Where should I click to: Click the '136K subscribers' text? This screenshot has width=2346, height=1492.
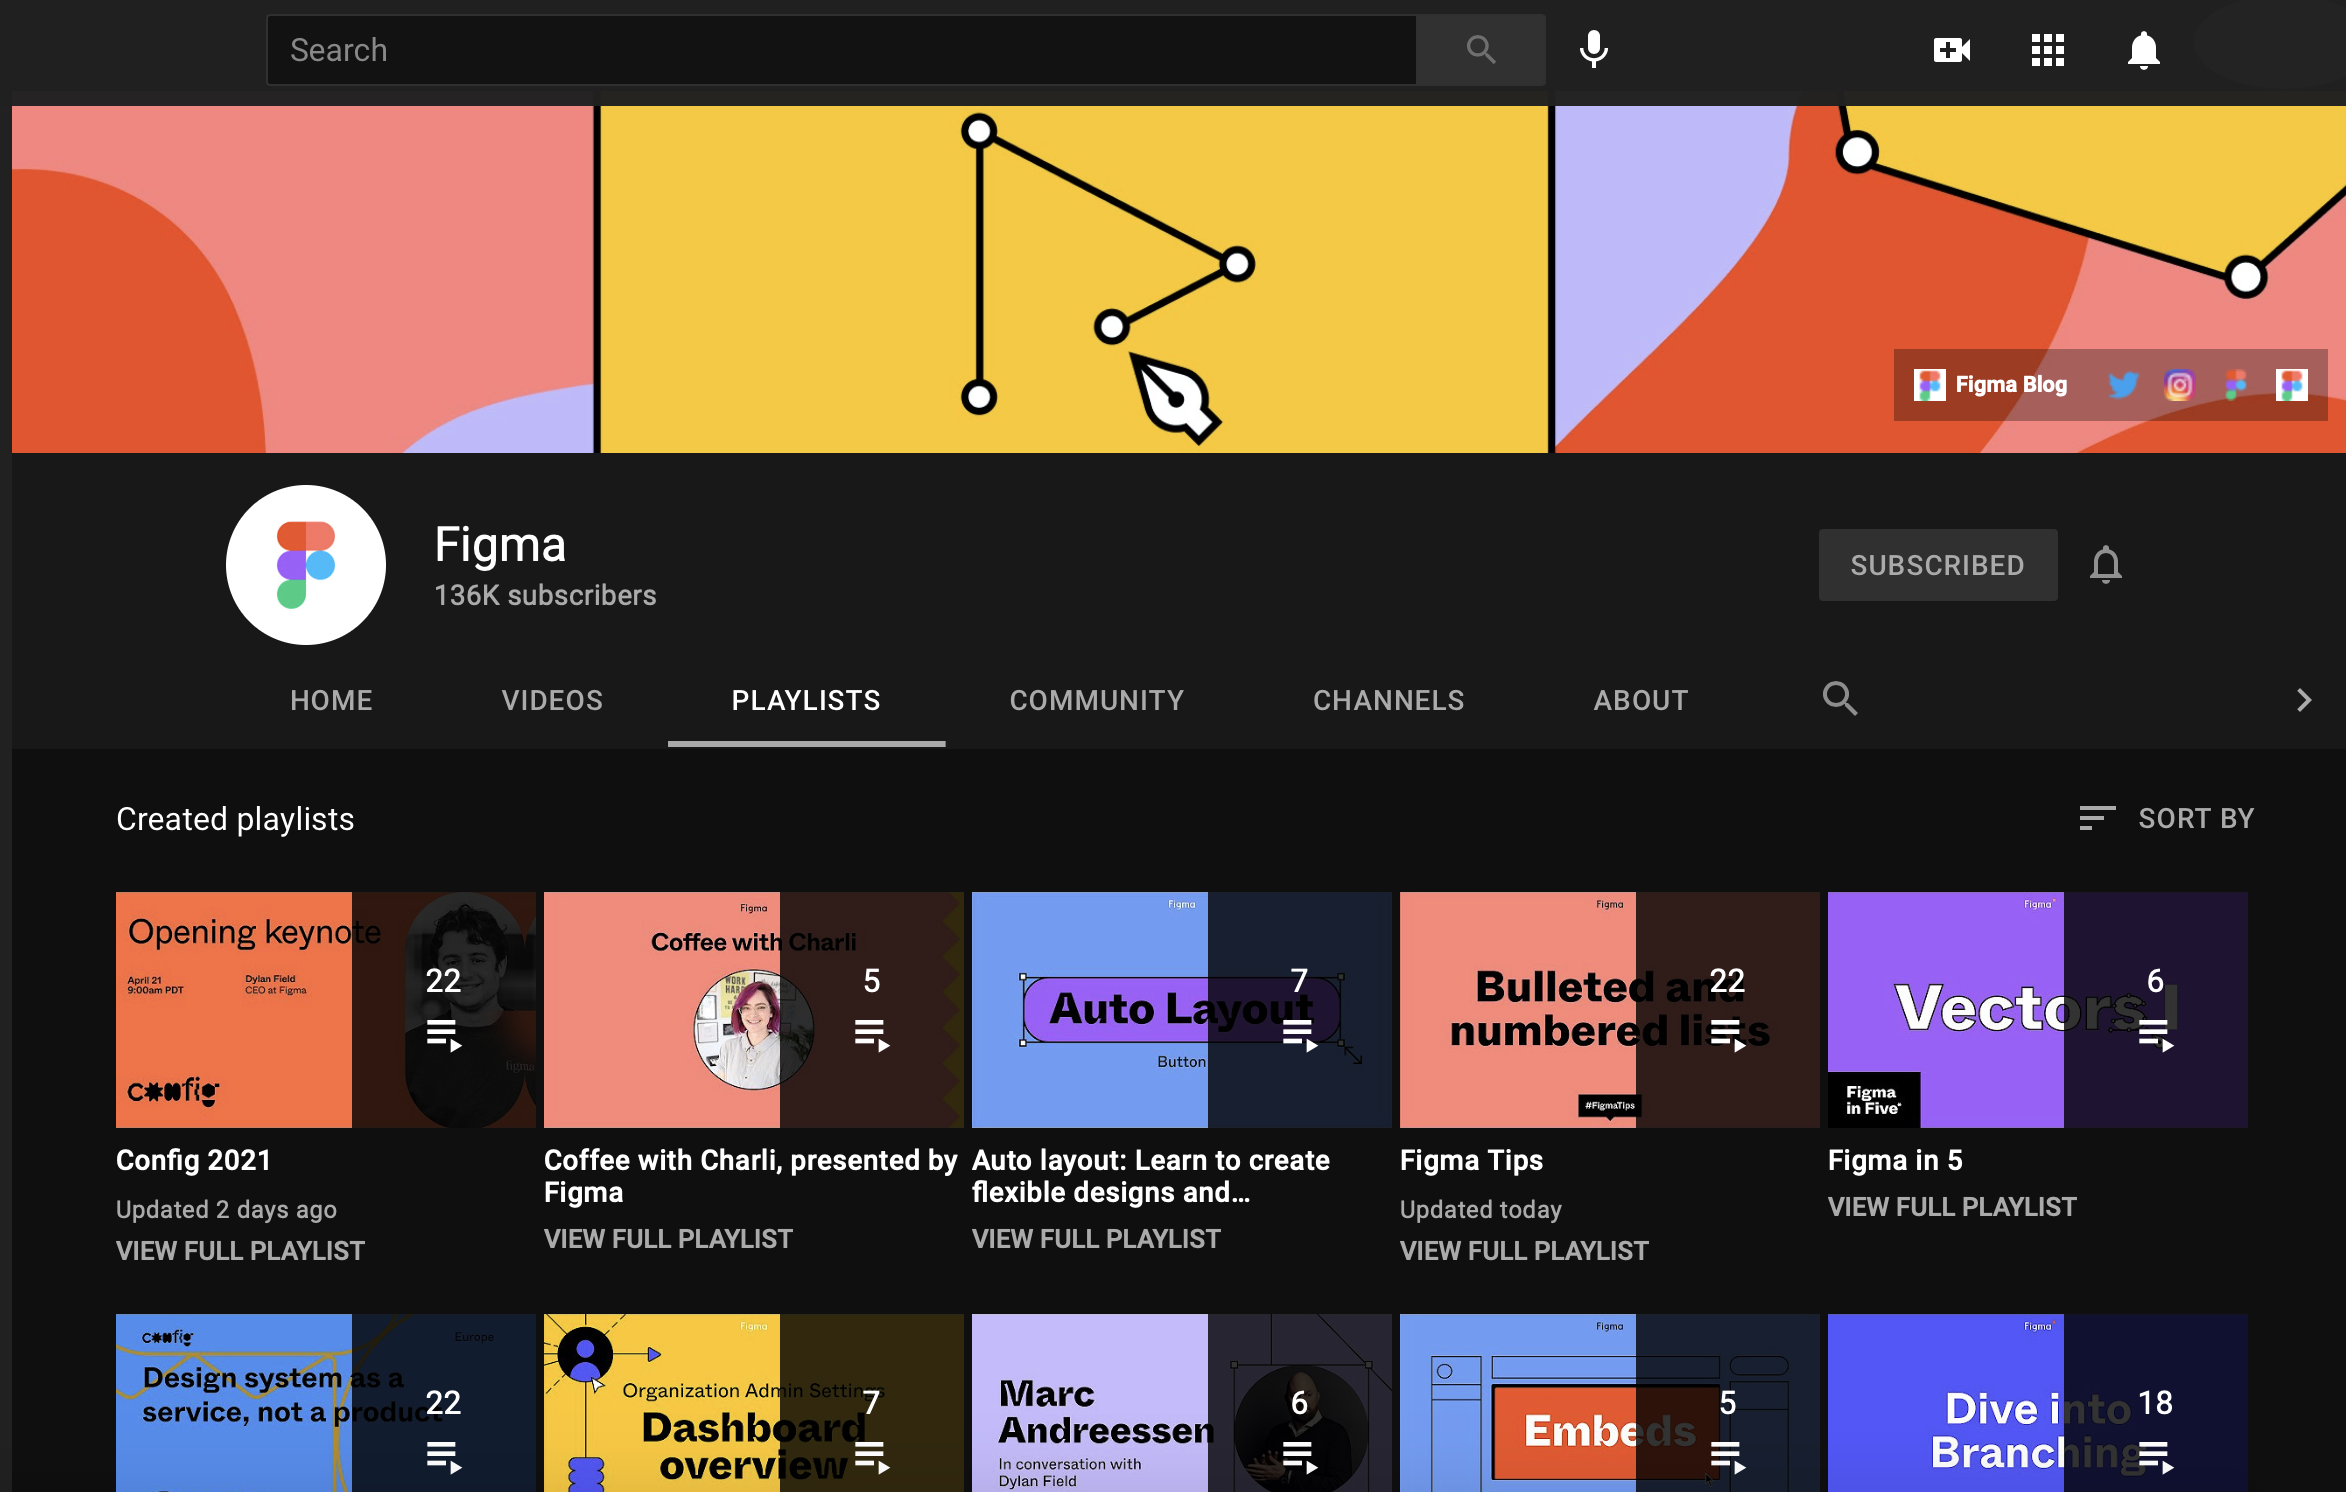545,595
